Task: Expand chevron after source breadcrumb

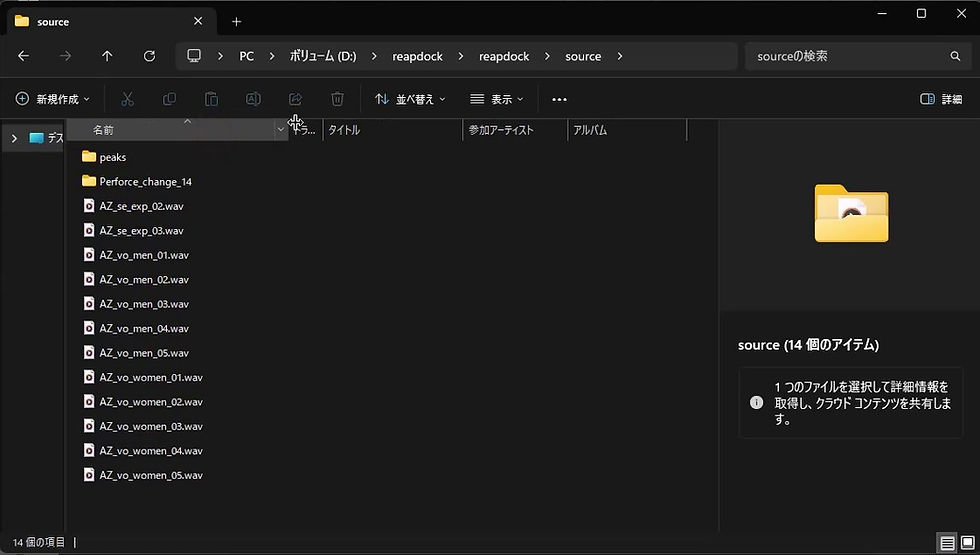Action: 619,56
